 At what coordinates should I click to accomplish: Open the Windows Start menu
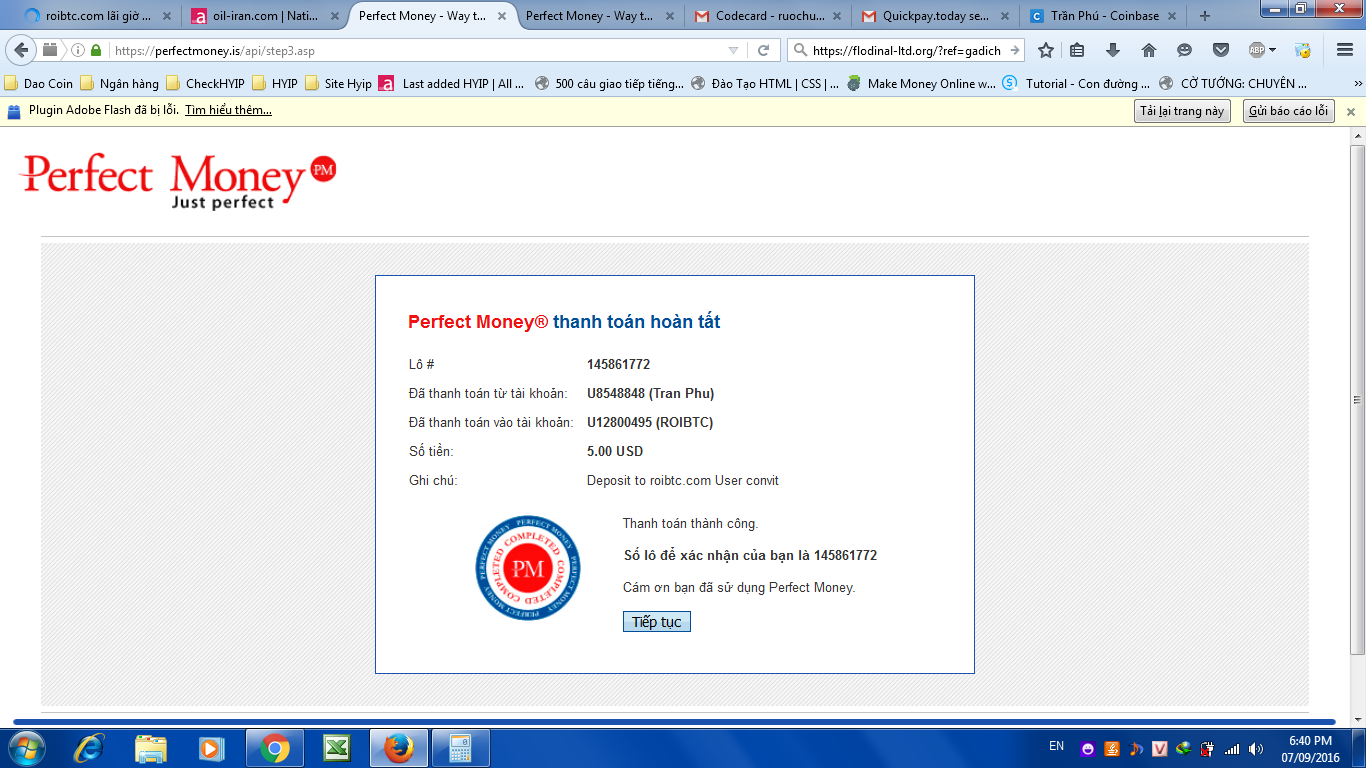[x=26, y=748]
